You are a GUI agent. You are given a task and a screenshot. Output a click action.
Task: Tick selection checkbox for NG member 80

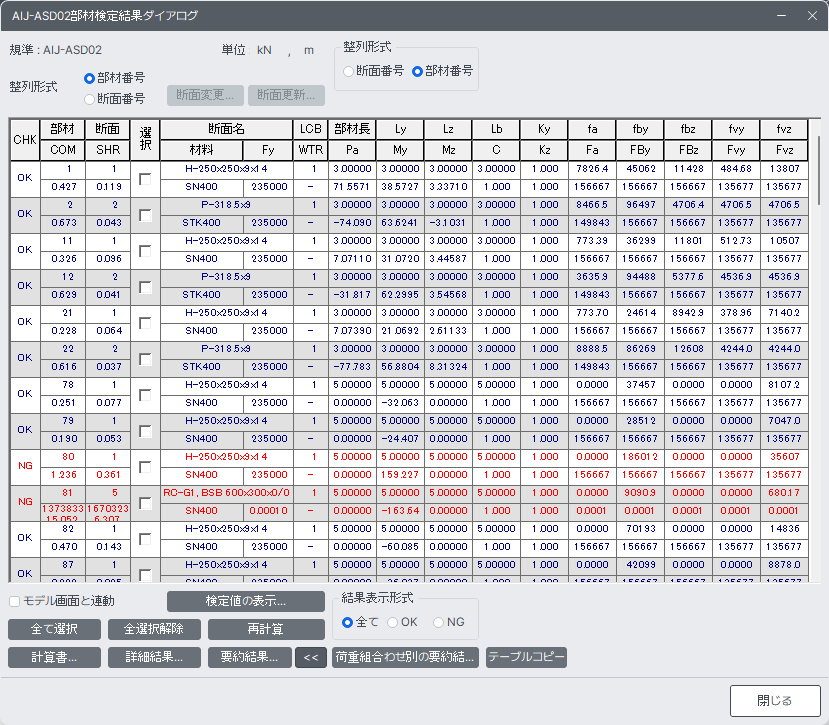pos(145,466)
